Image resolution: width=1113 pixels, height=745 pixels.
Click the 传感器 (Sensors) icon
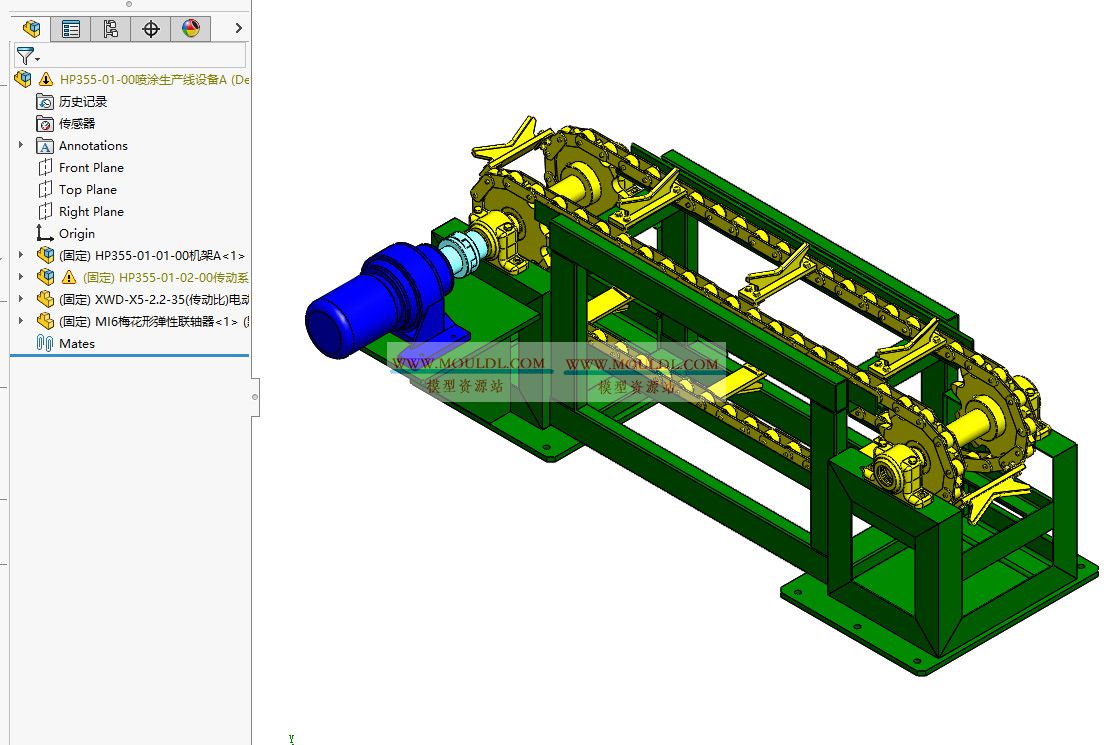[x=44, y=123]
